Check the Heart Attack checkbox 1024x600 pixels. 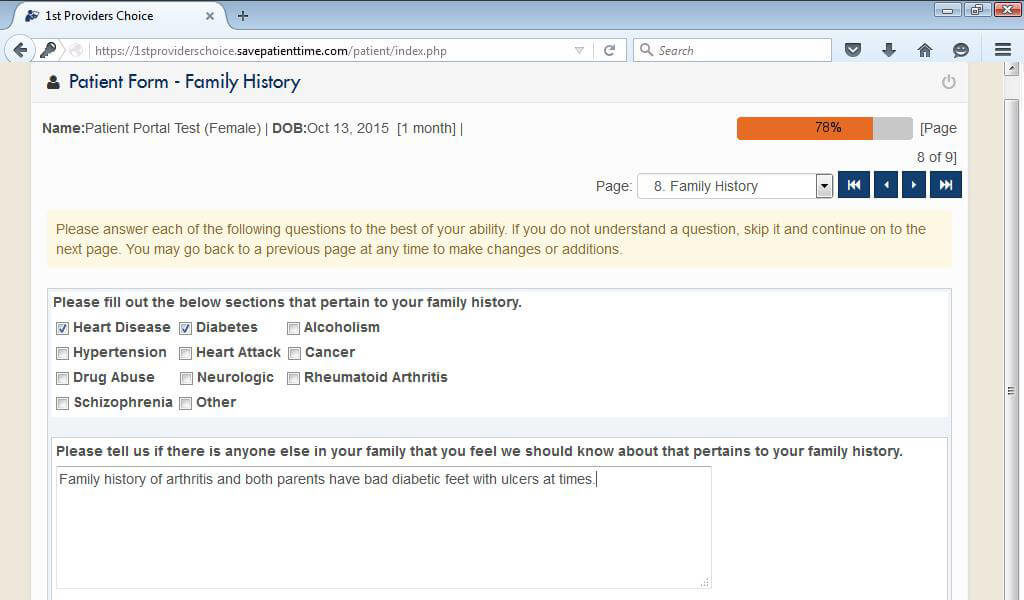point(185,353)
